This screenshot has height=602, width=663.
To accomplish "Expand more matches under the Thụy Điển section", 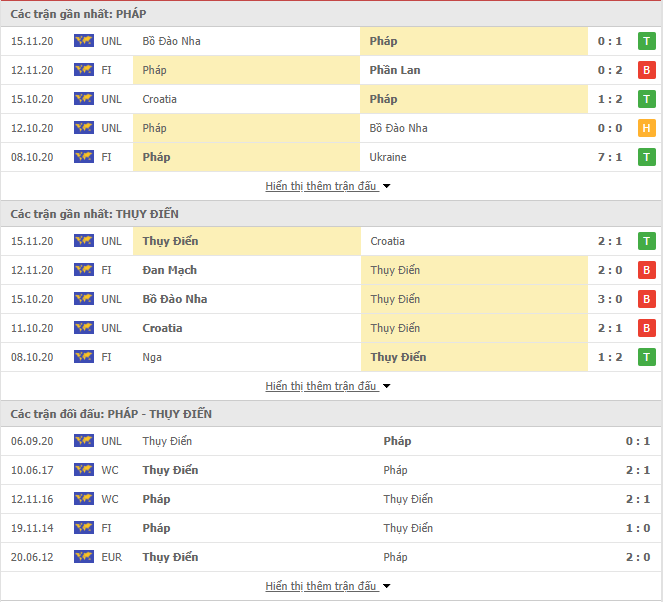I will [328, 386].
